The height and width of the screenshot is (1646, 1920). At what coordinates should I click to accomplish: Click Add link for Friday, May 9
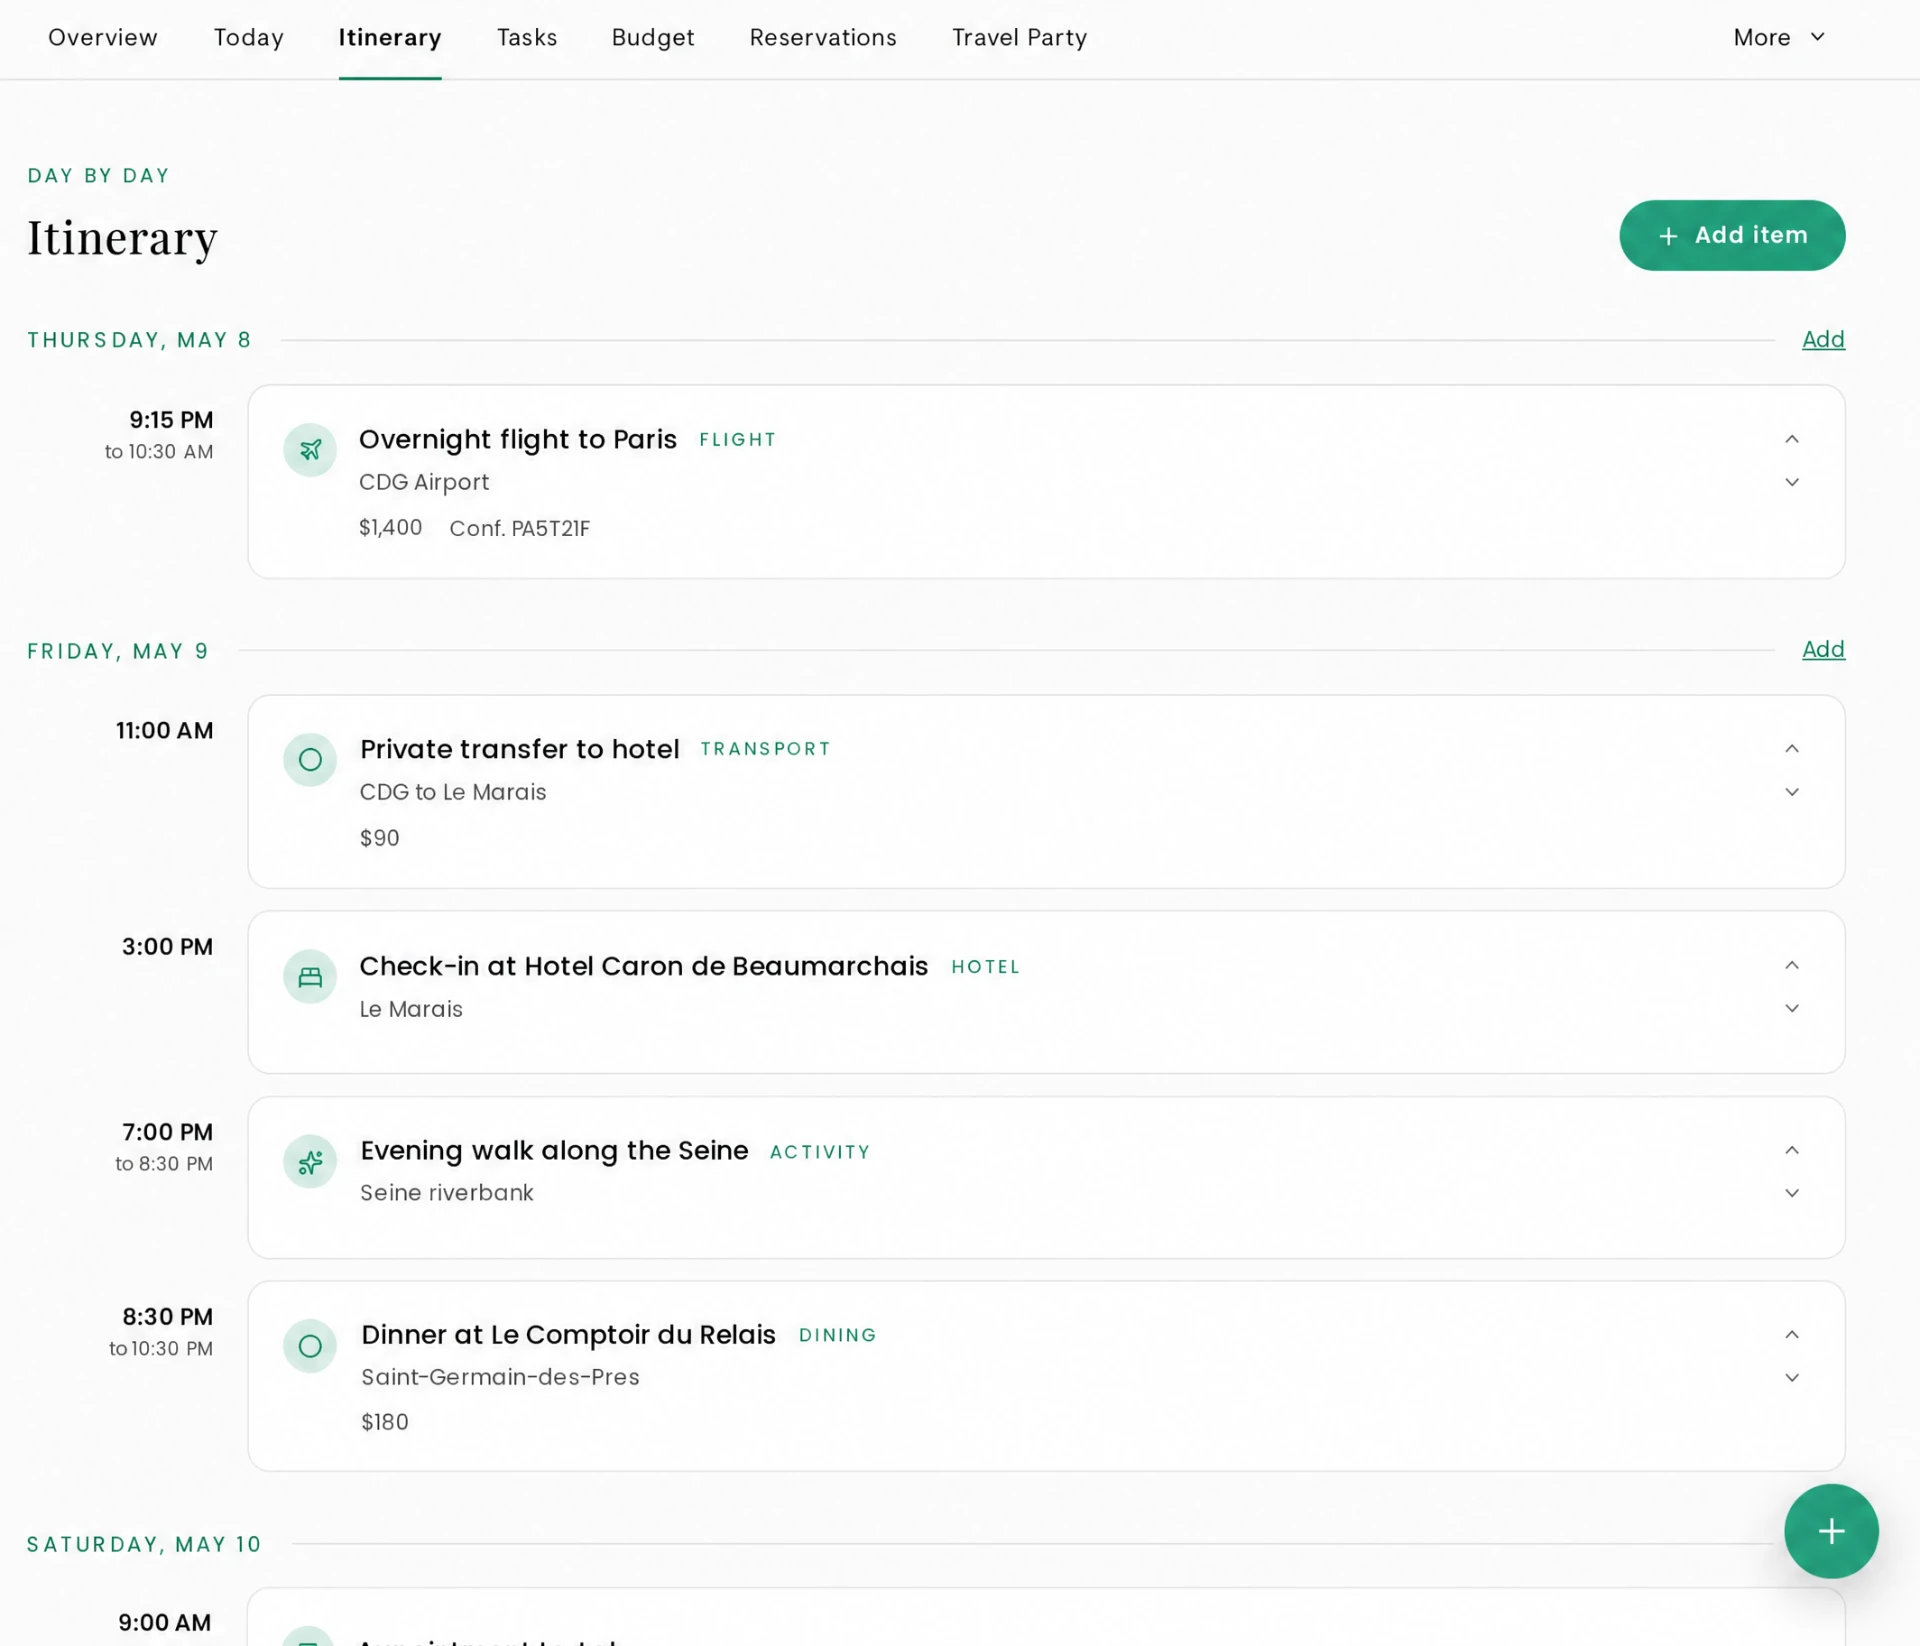(x=1823, y=650)
